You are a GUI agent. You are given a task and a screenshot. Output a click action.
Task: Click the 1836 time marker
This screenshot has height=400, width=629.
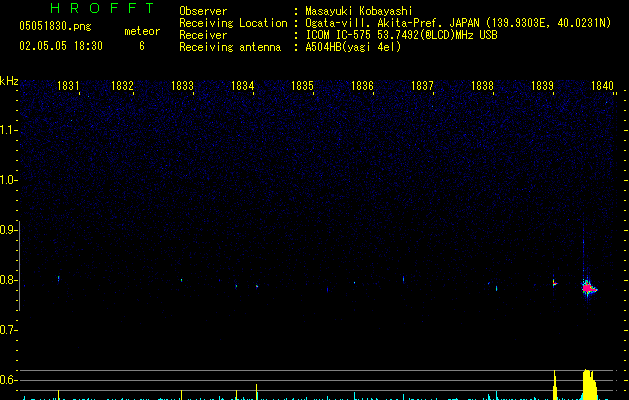pyautogui.click(x=363, y=85)
